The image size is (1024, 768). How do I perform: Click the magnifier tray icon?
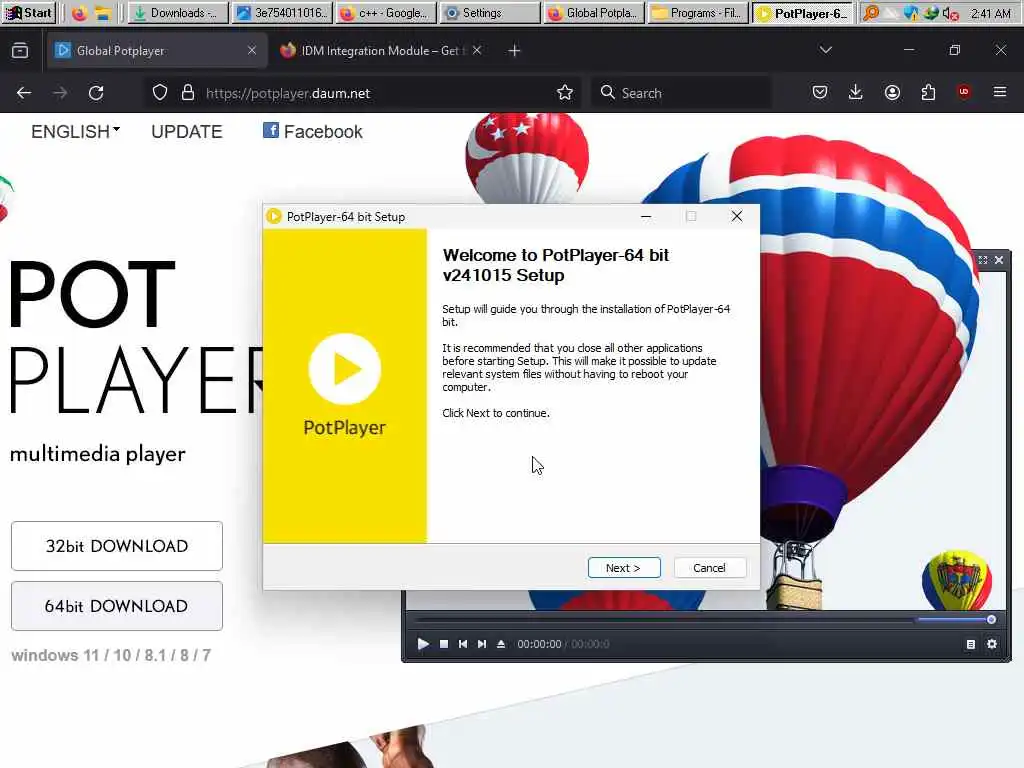871,13
